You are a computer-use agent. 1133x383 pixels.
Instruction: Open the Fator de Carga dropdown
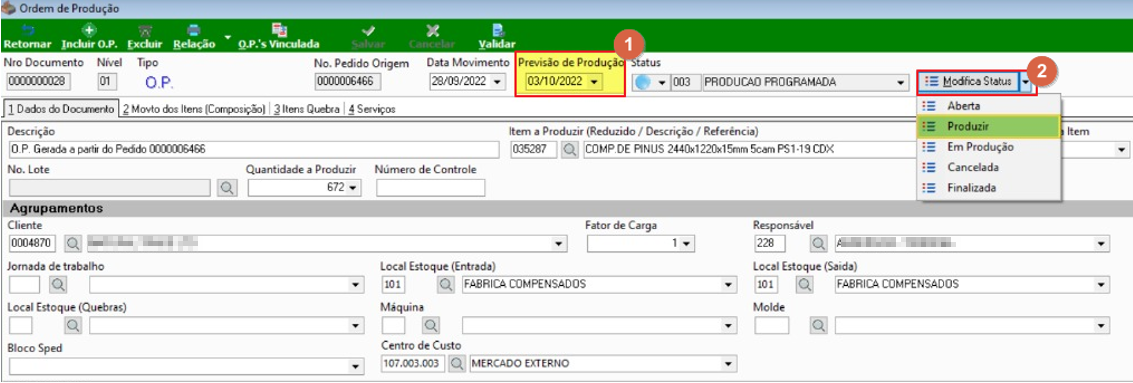(x=687, y=244)
